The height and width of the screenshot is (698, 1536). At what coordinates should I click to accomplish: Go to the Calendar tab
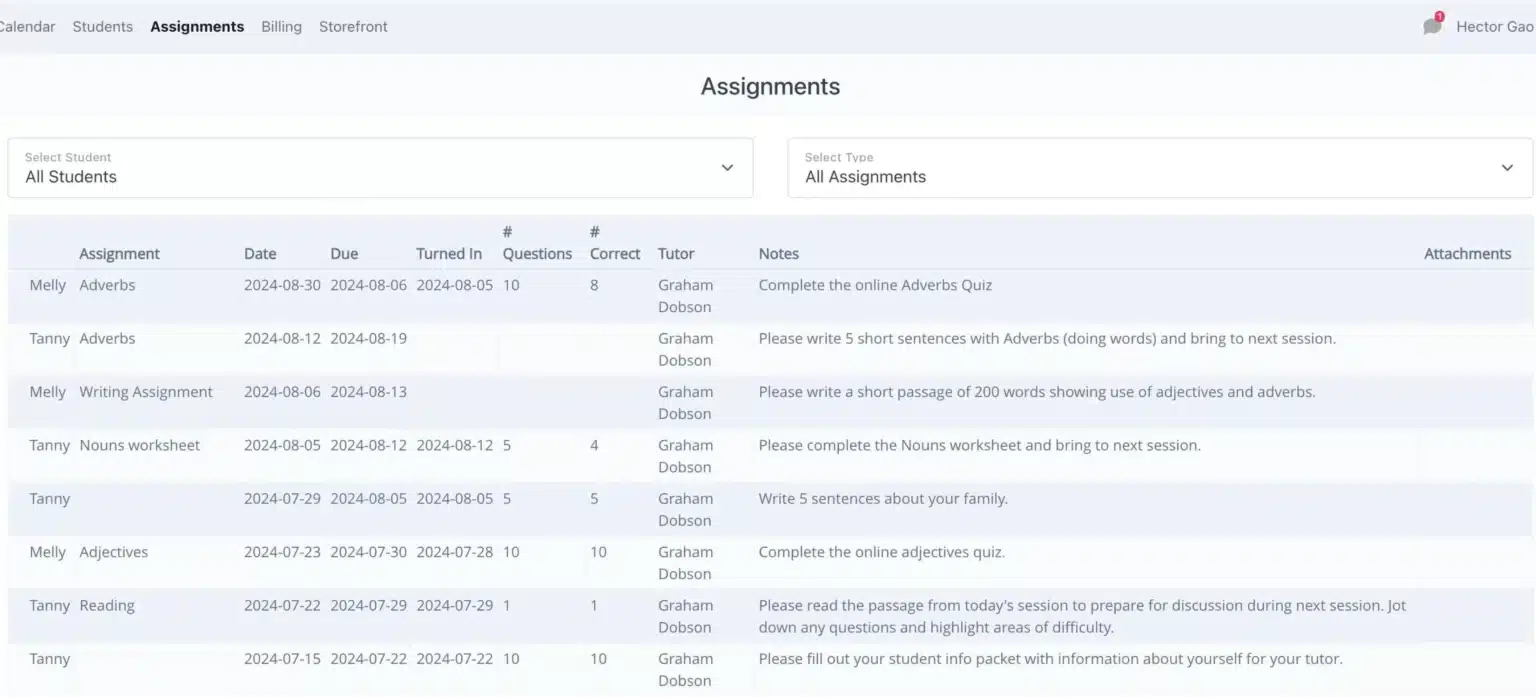pyautogui.click(x=26, y=27)
